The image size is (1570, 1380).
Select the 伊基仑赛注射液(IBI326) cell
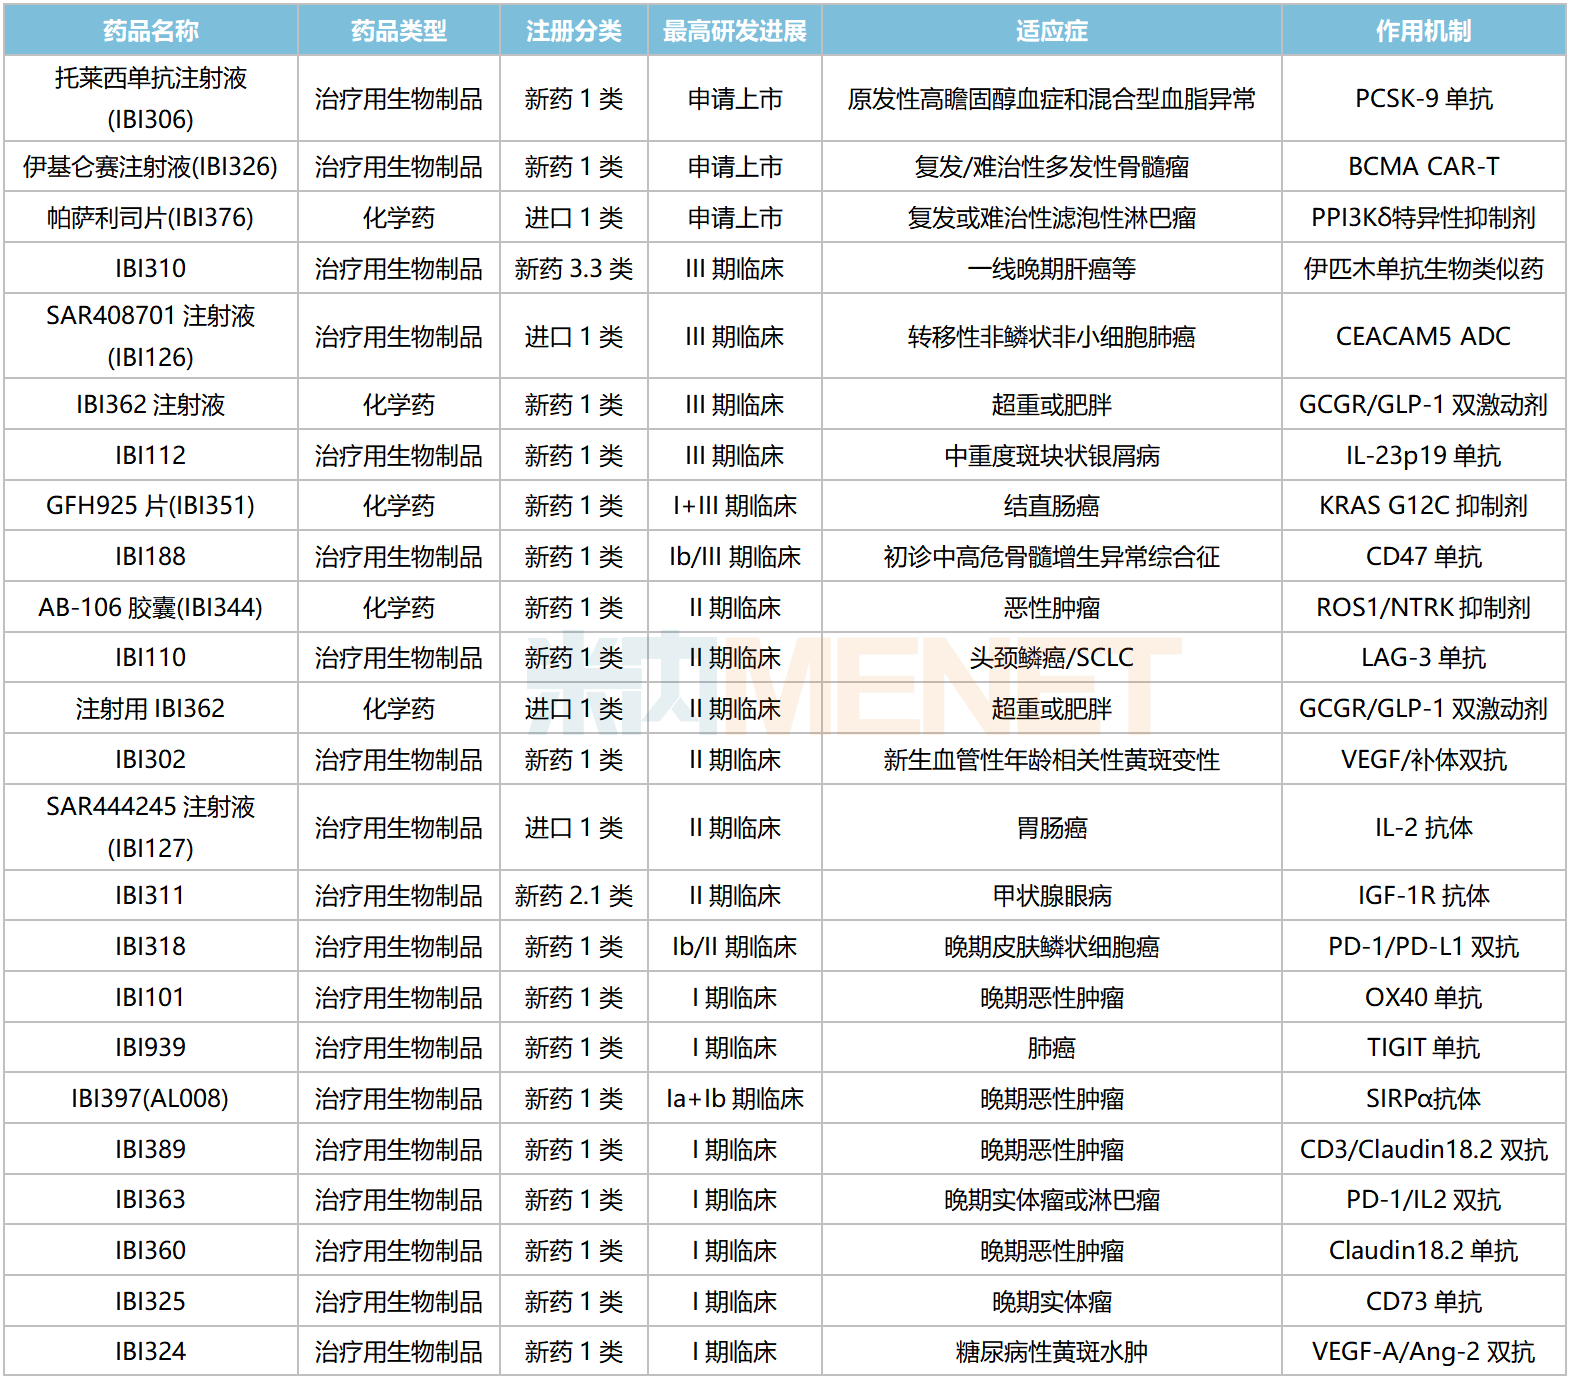point(151,166)
